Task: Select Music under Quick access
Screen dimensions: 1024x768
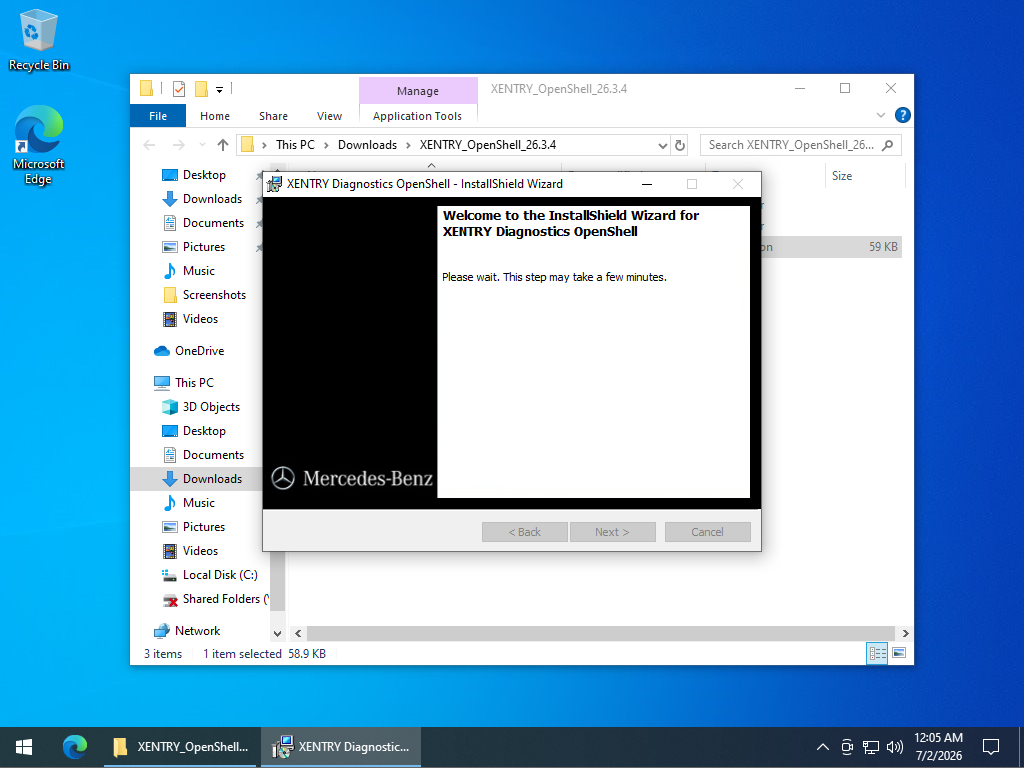Action: pyautogui.click(x=199, y=270)
